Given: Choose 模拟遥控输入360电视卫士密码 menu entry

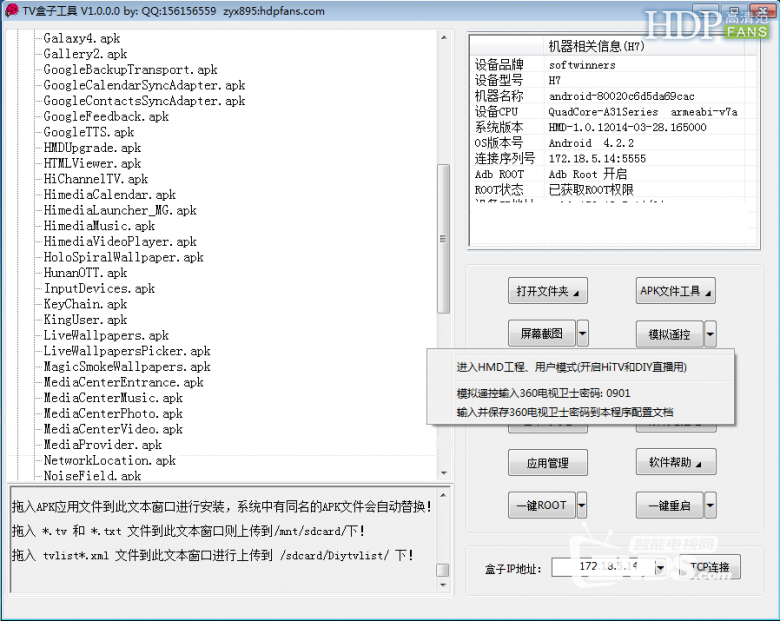Looking at the screenshot, I should (543, 393).
